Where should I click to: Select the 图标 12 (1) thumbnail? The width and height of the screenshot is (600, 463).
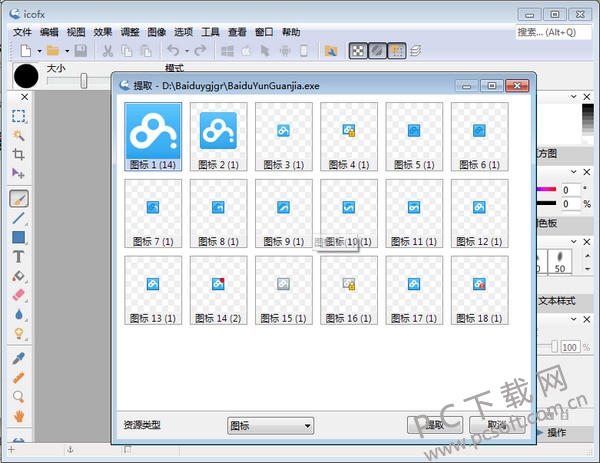pos(479,213)
